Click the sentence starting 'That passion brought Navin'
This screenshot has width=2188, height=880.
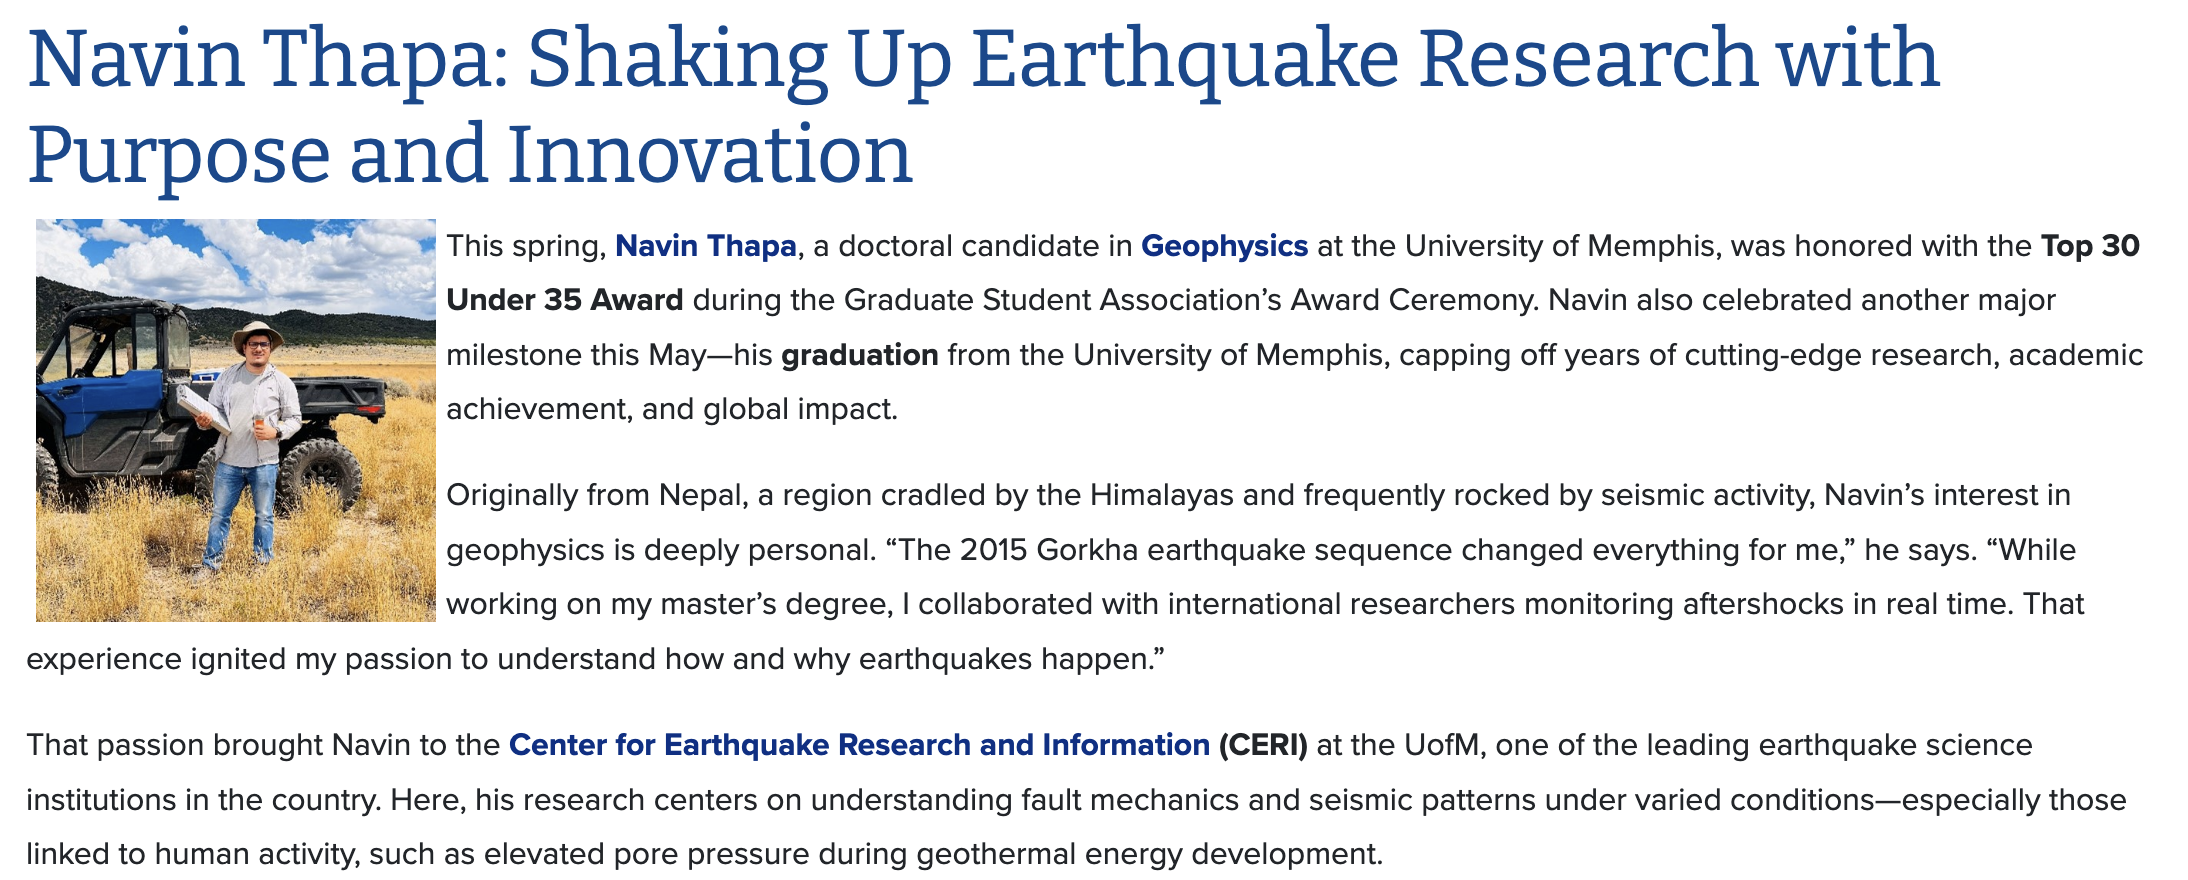[x=1076, y=799]
